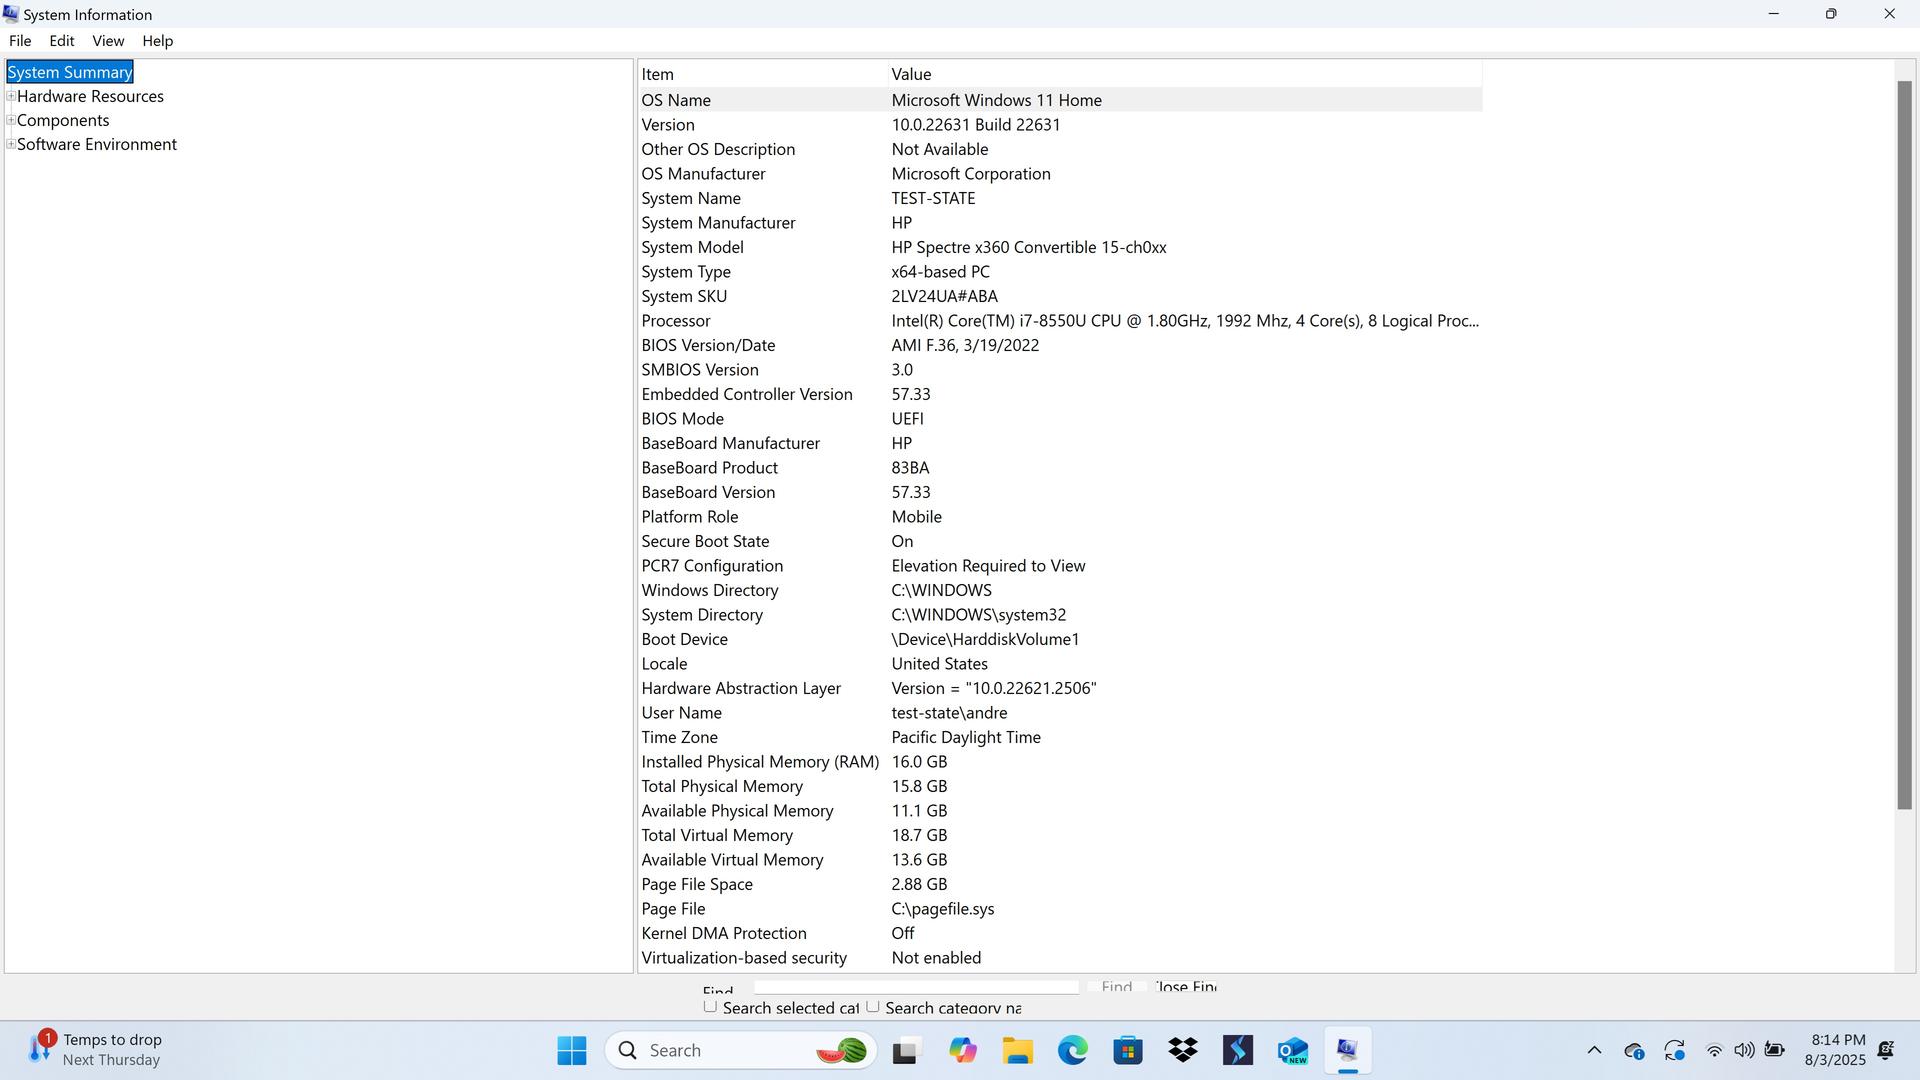1920x1080 pixels.
Task: Select the OS Name row
Action: click(x=1060, y=100)
